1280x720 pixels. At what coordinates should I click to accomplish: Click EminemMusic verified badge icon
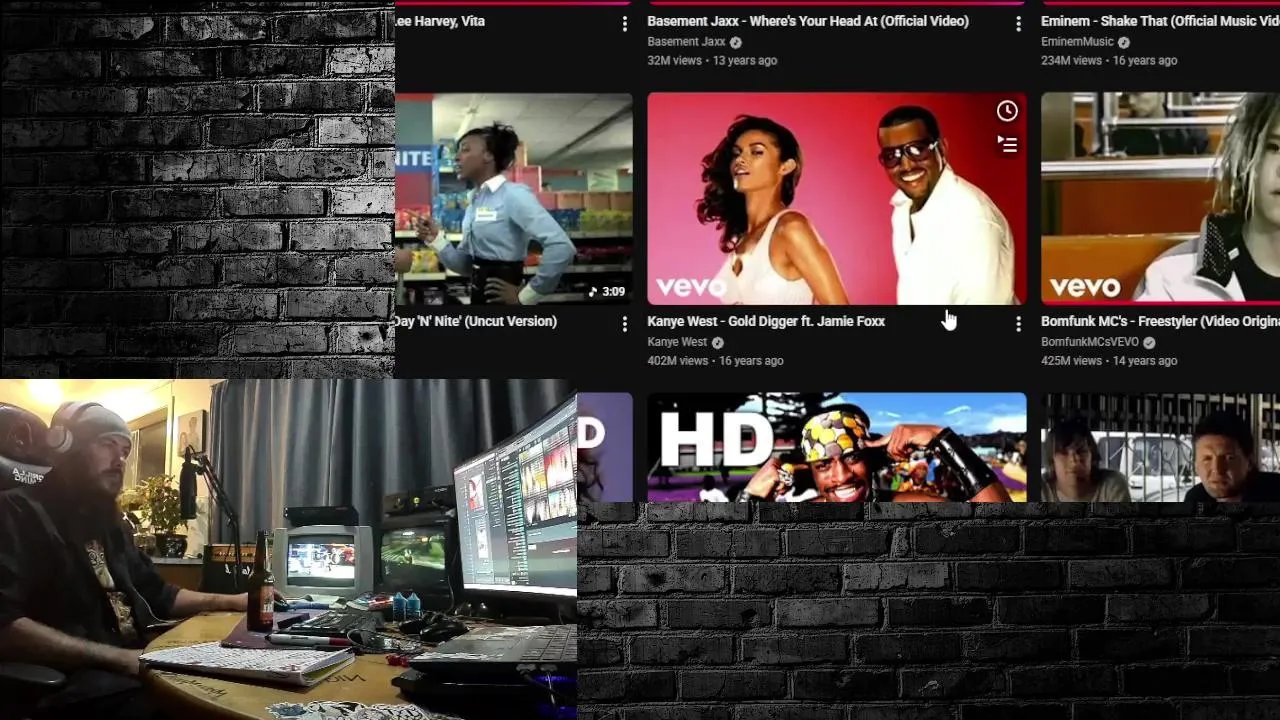(1124, 42)
